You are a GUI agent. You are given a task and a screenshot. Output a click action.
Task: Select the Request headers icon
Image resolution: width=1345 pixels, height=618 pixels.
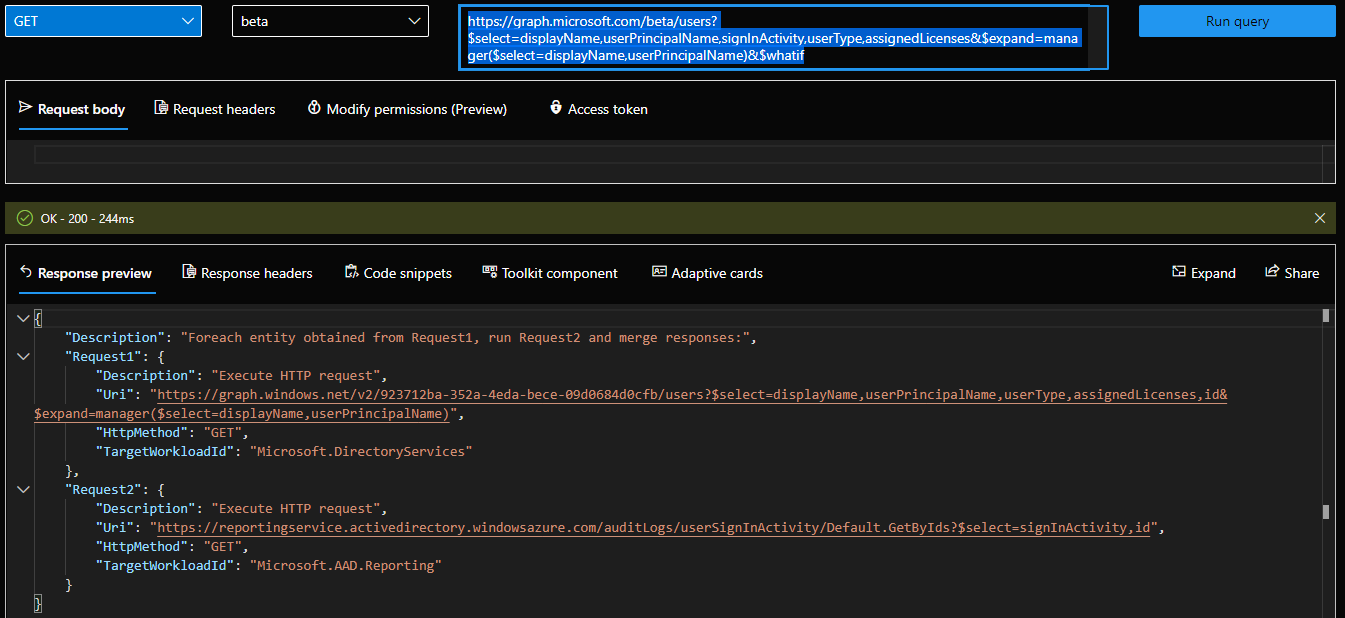coord(160,108)
